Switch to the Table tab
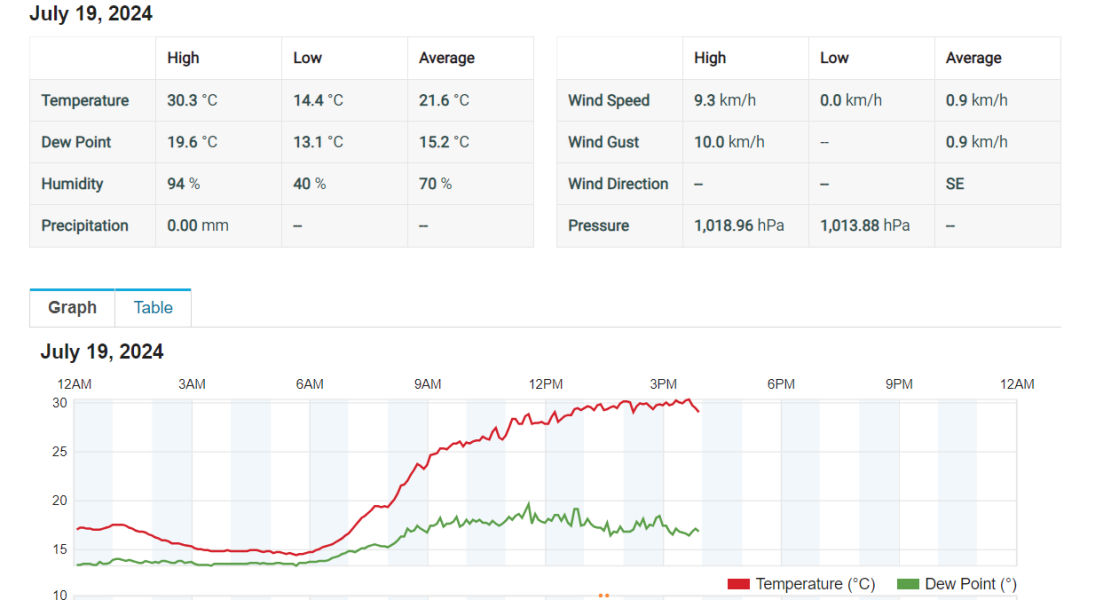Viewport: 1111px width, 600px height. [x=153, y=308]
